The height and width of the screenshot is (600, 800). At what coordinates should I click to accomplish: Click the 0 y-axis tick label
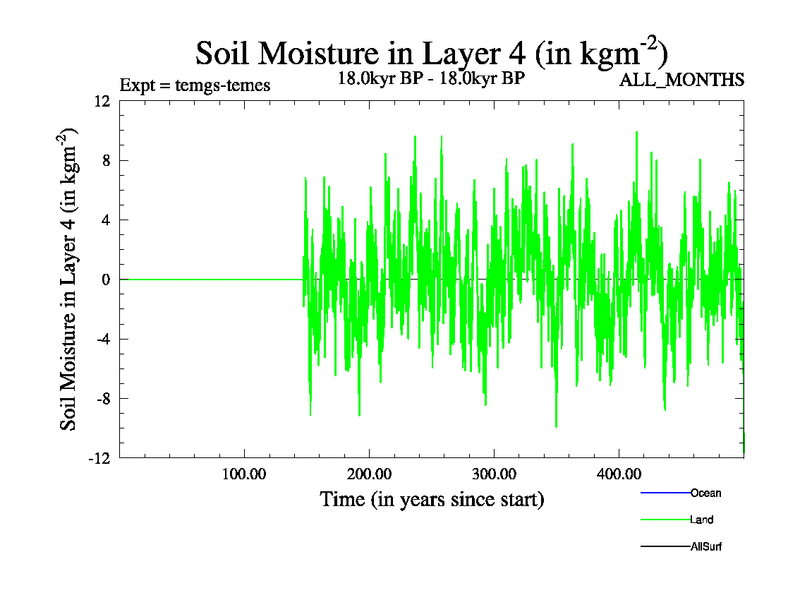tap(105, 280)
